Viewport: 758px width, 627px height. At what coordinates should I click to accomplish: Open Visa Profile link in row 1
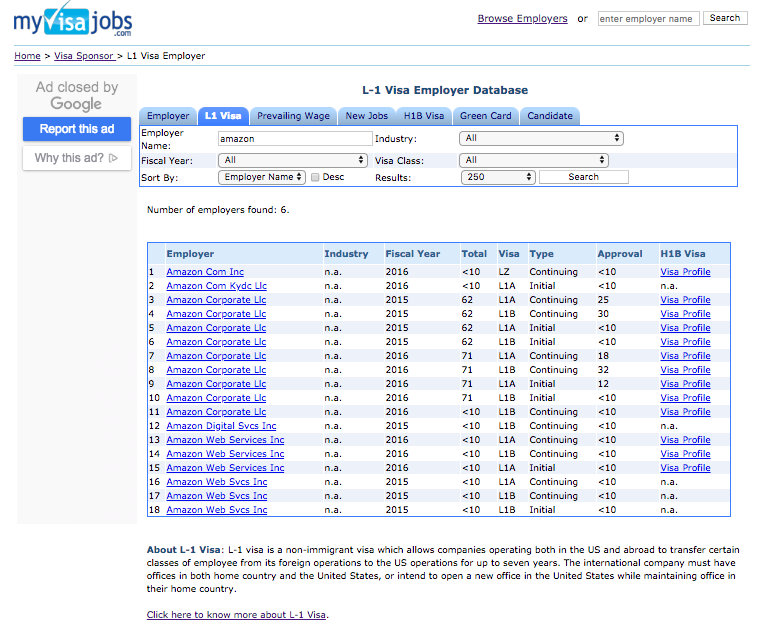tap(685, 272)
